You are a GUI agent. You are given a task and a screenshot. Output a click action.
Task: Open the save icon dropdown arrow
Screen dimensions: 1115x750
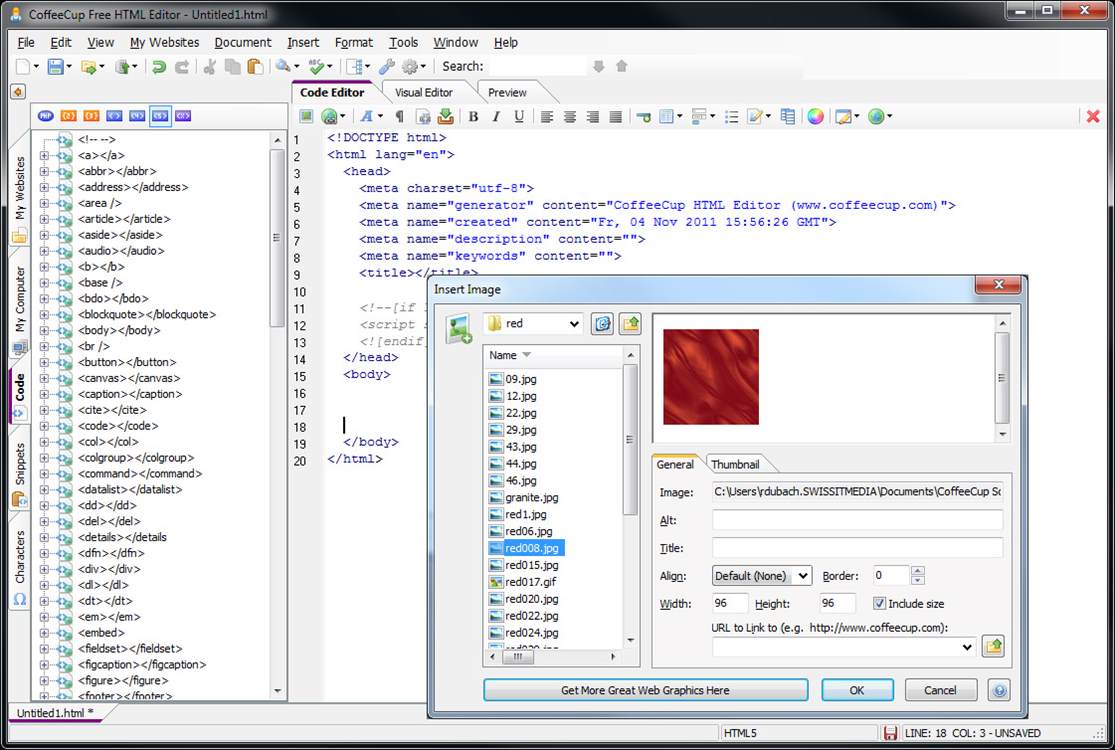point(68,67)
